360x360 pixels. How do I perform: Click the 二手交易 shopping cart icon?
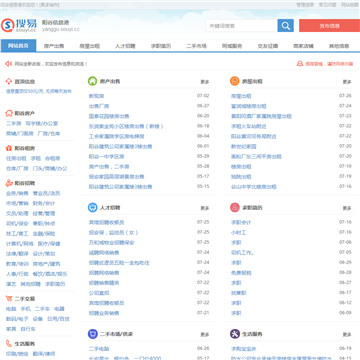pyautogui.click(x=9, y=298)
